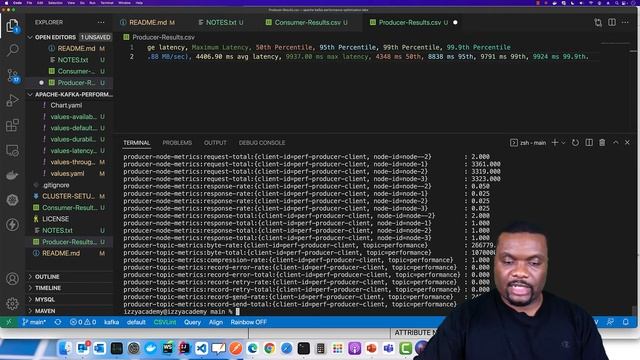Click the refresh icon in the terminal toolbar

[x=575, y=142]
